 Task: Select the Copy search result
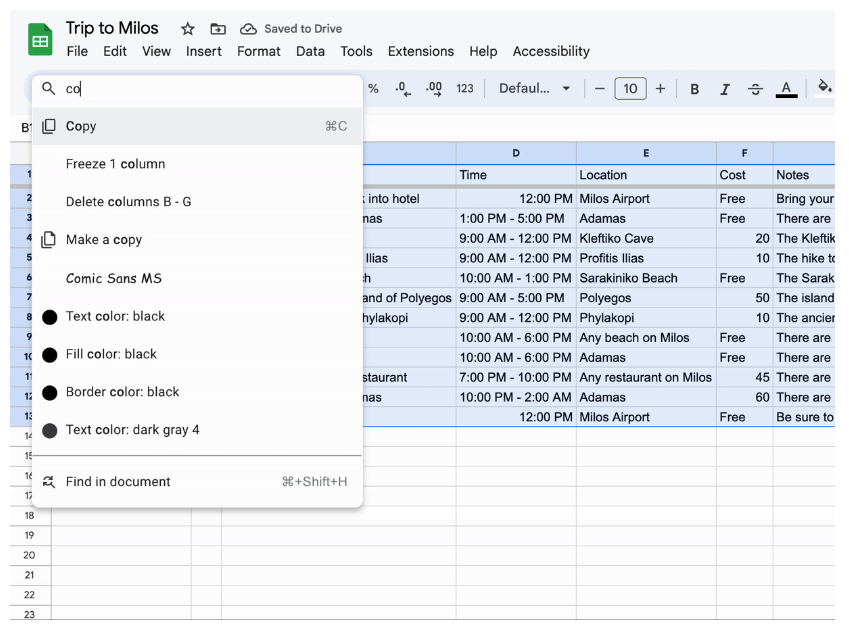pyautogui.click(x=197, y=126)
